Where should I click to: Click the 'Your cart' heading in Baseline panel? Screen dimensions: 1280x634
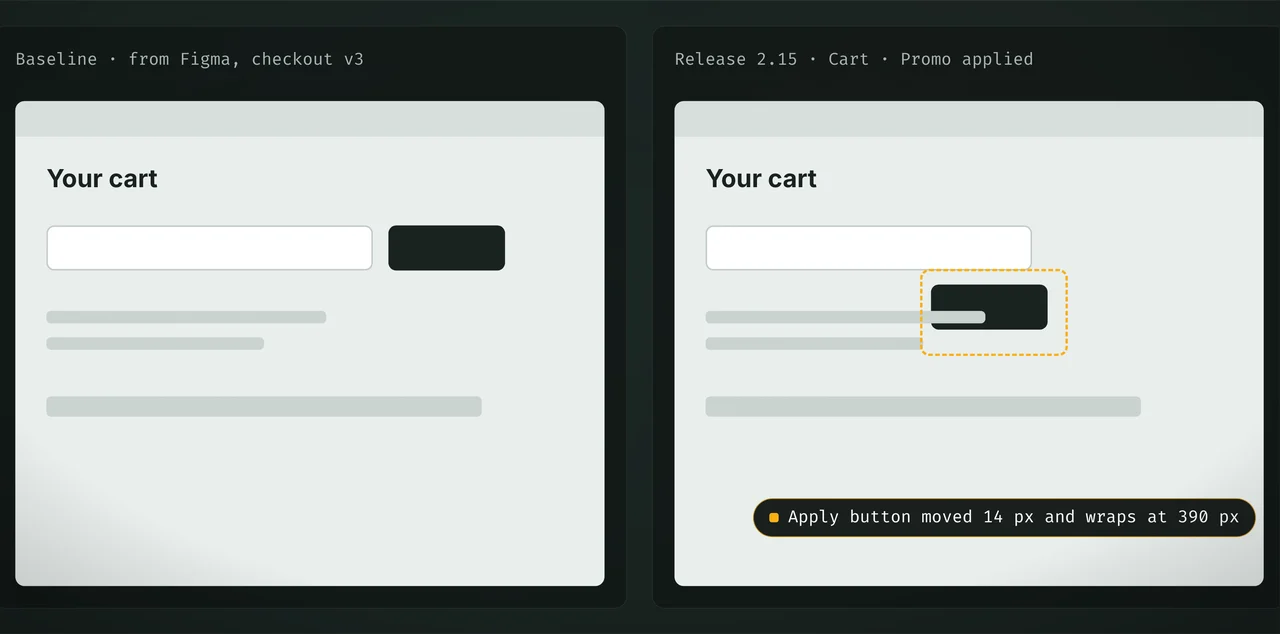point(102,179)
